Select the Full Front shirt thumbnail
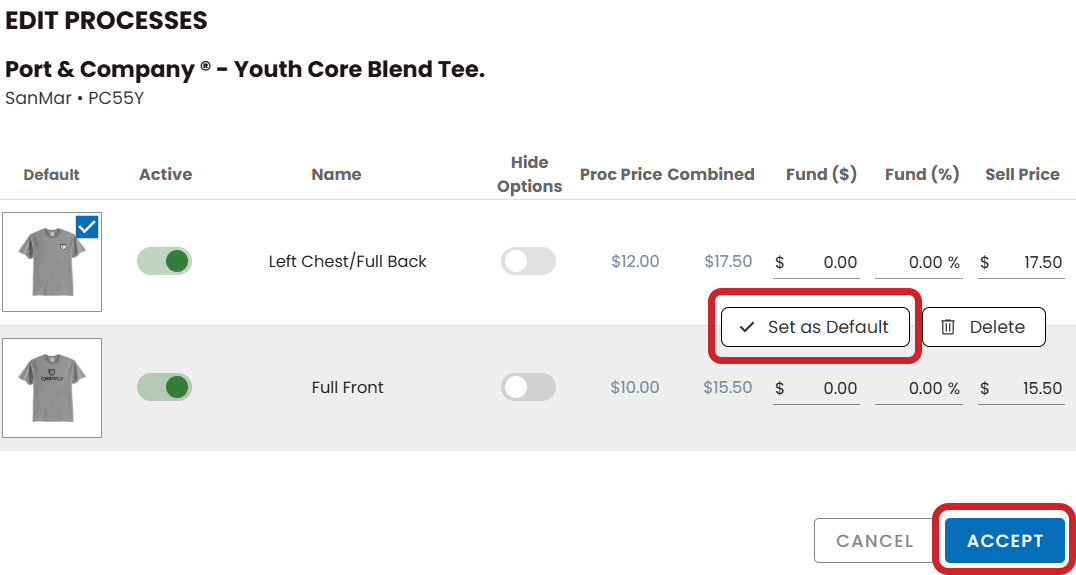 pyautogui.click(x=51, y=388)
